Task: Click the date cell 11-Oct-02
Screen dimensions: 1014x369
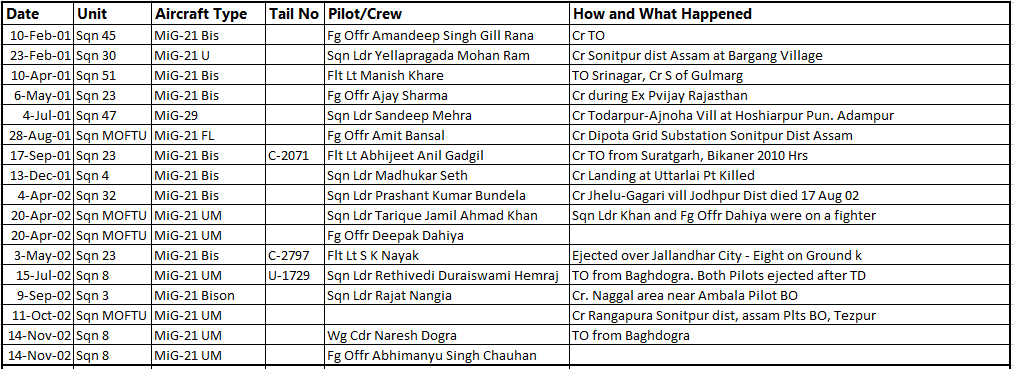Action: point(38,316)
